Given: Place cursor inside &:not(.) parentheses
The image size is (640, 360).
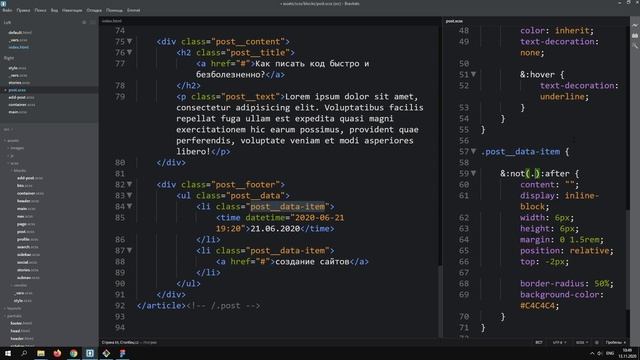Looking at the screenshot, I should click(x=533, y=173).
